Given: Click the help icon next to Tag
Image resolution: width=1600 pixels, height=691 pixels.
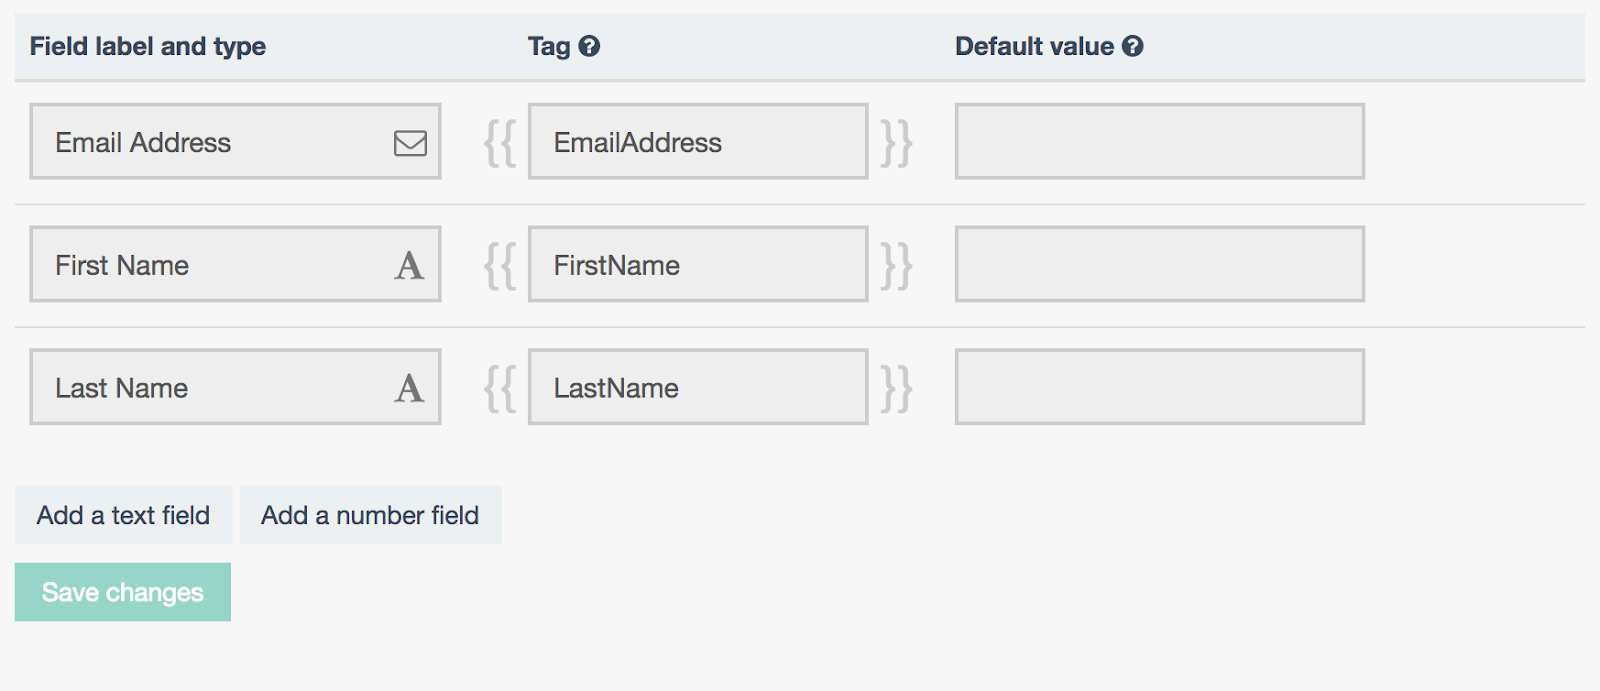Looking at the screenshot, I should coord(590,46).
